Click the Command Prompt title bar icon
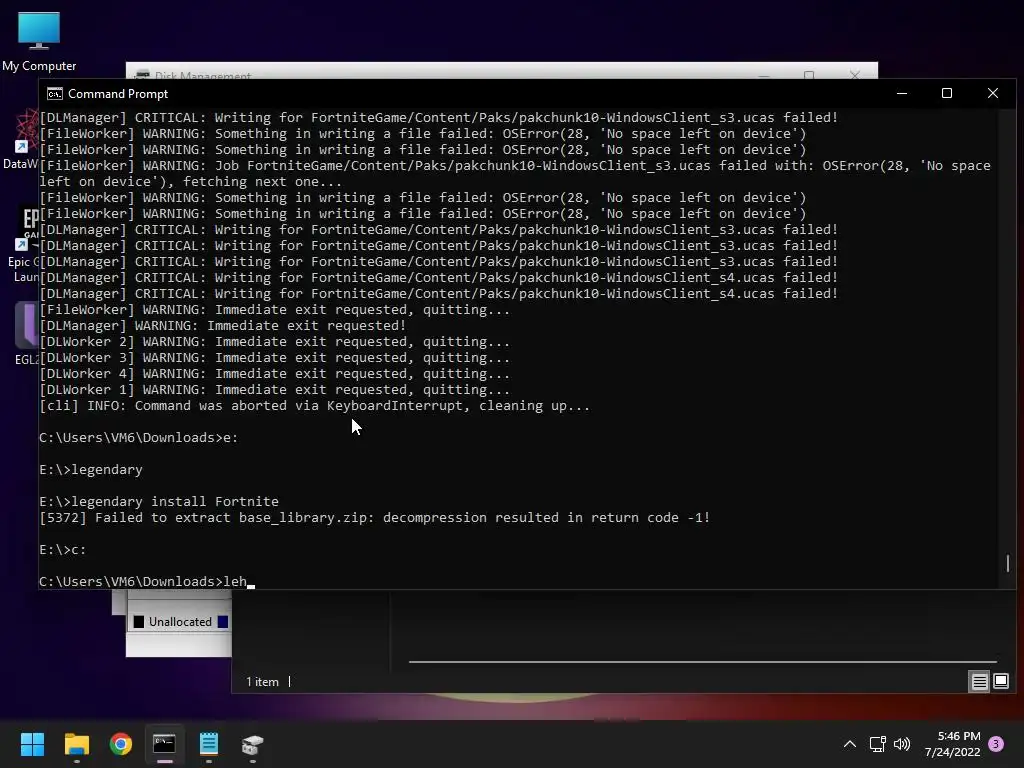 55,94
